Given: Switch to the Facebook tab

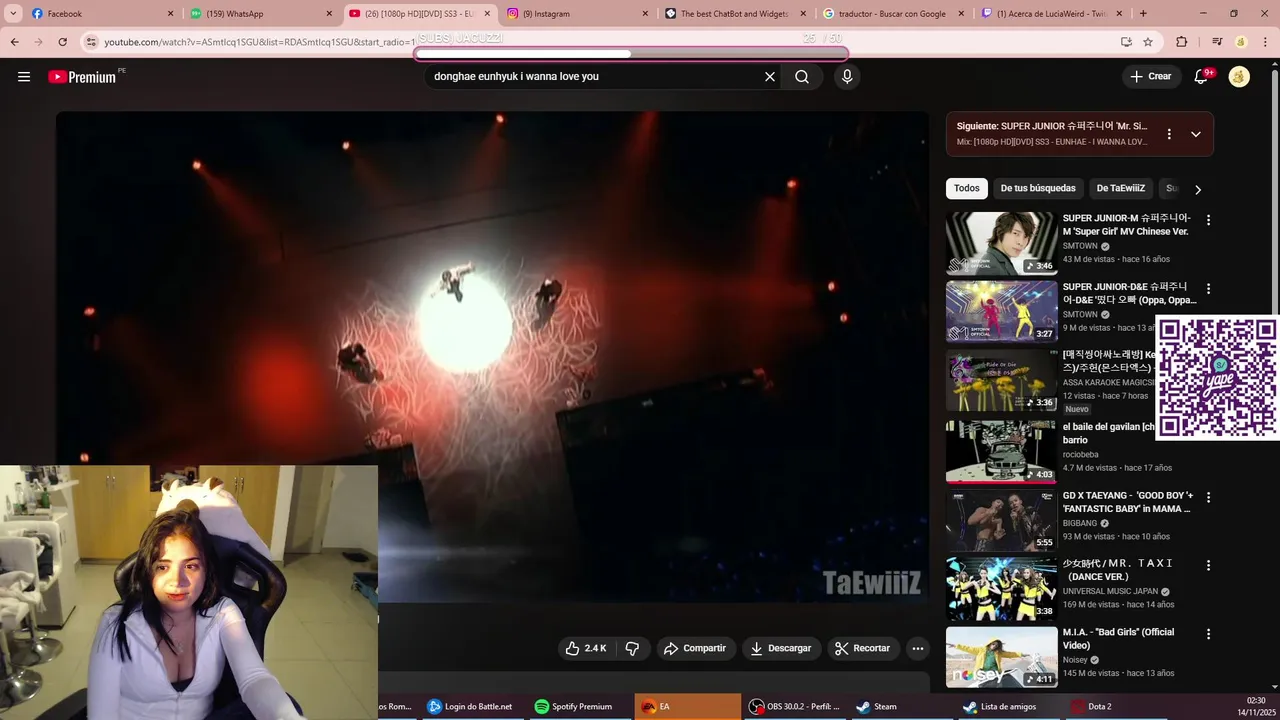Looking at the screenshot, I should tap(100, 14).
